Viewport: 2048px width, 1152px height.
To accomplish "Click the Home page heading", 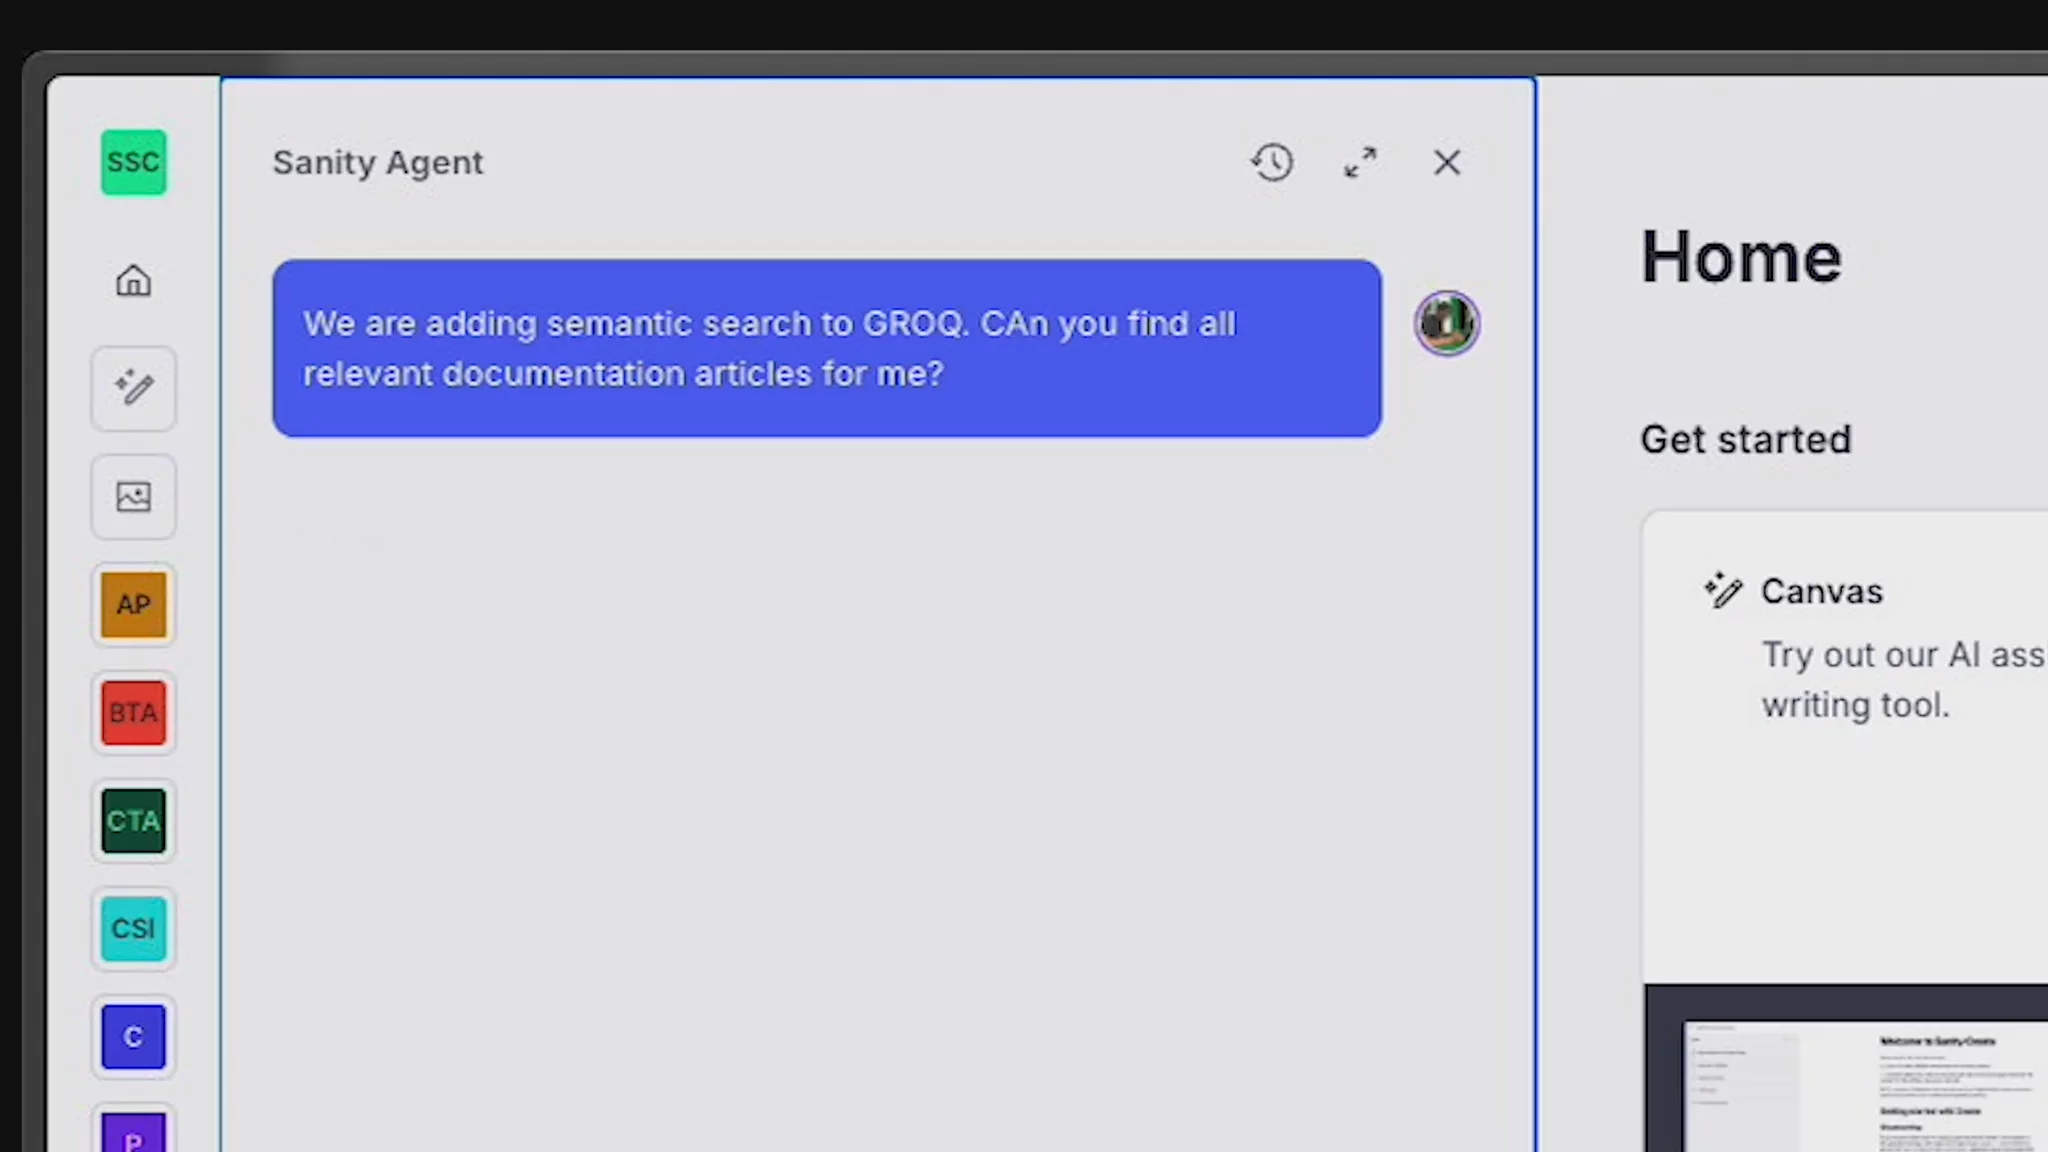I will click(x=1741, y=257).
